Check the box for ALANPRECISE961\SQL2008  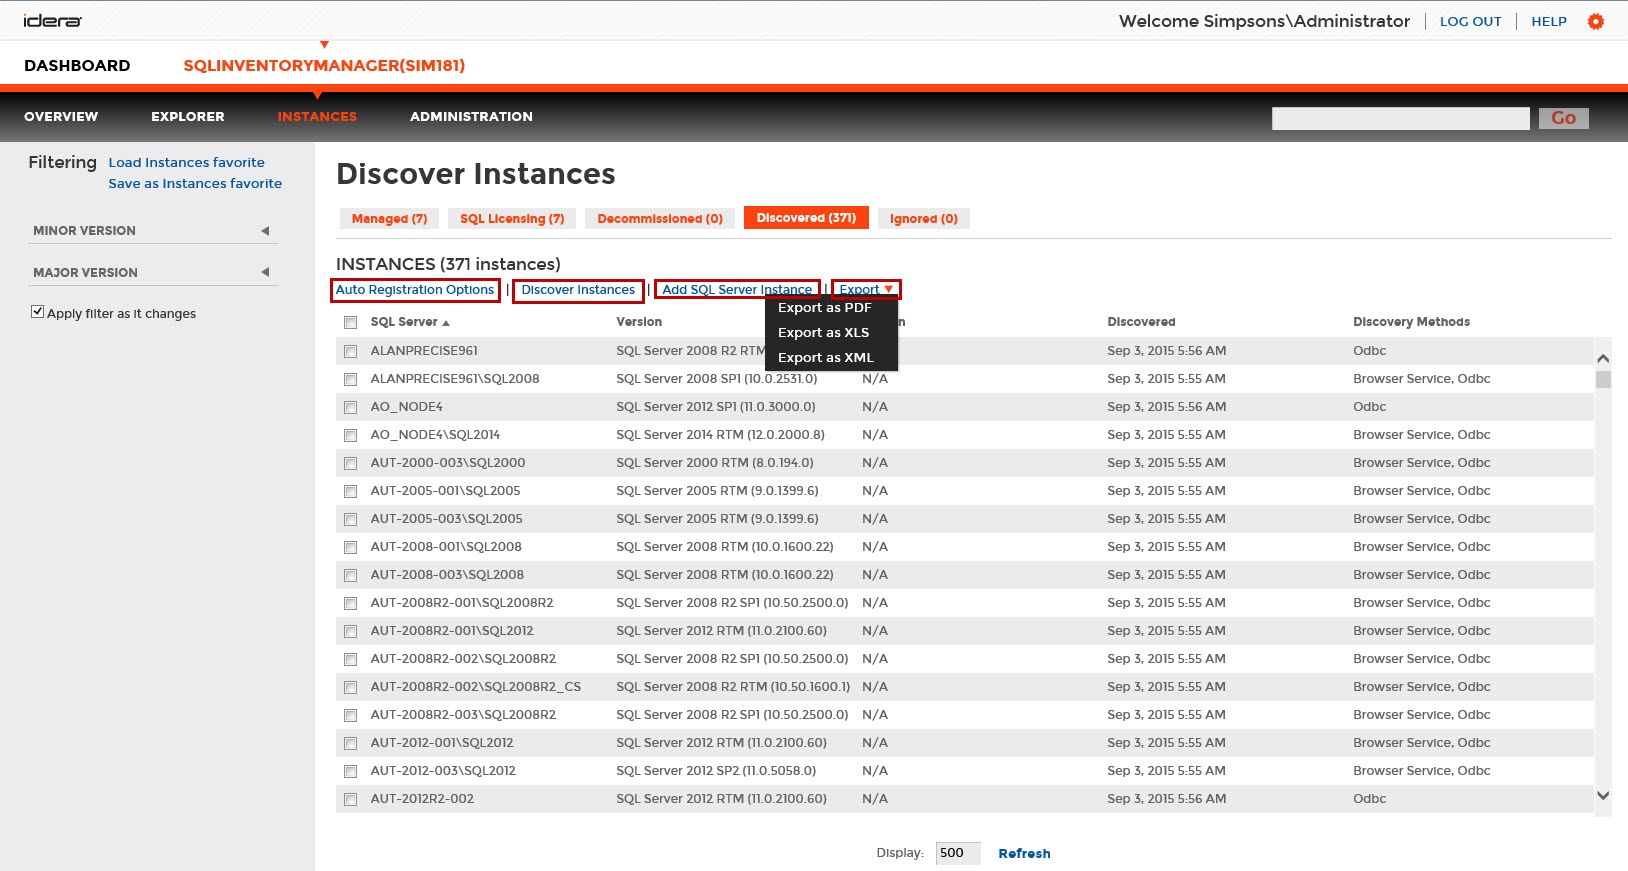pyautogui.click(x=350, y=379)
